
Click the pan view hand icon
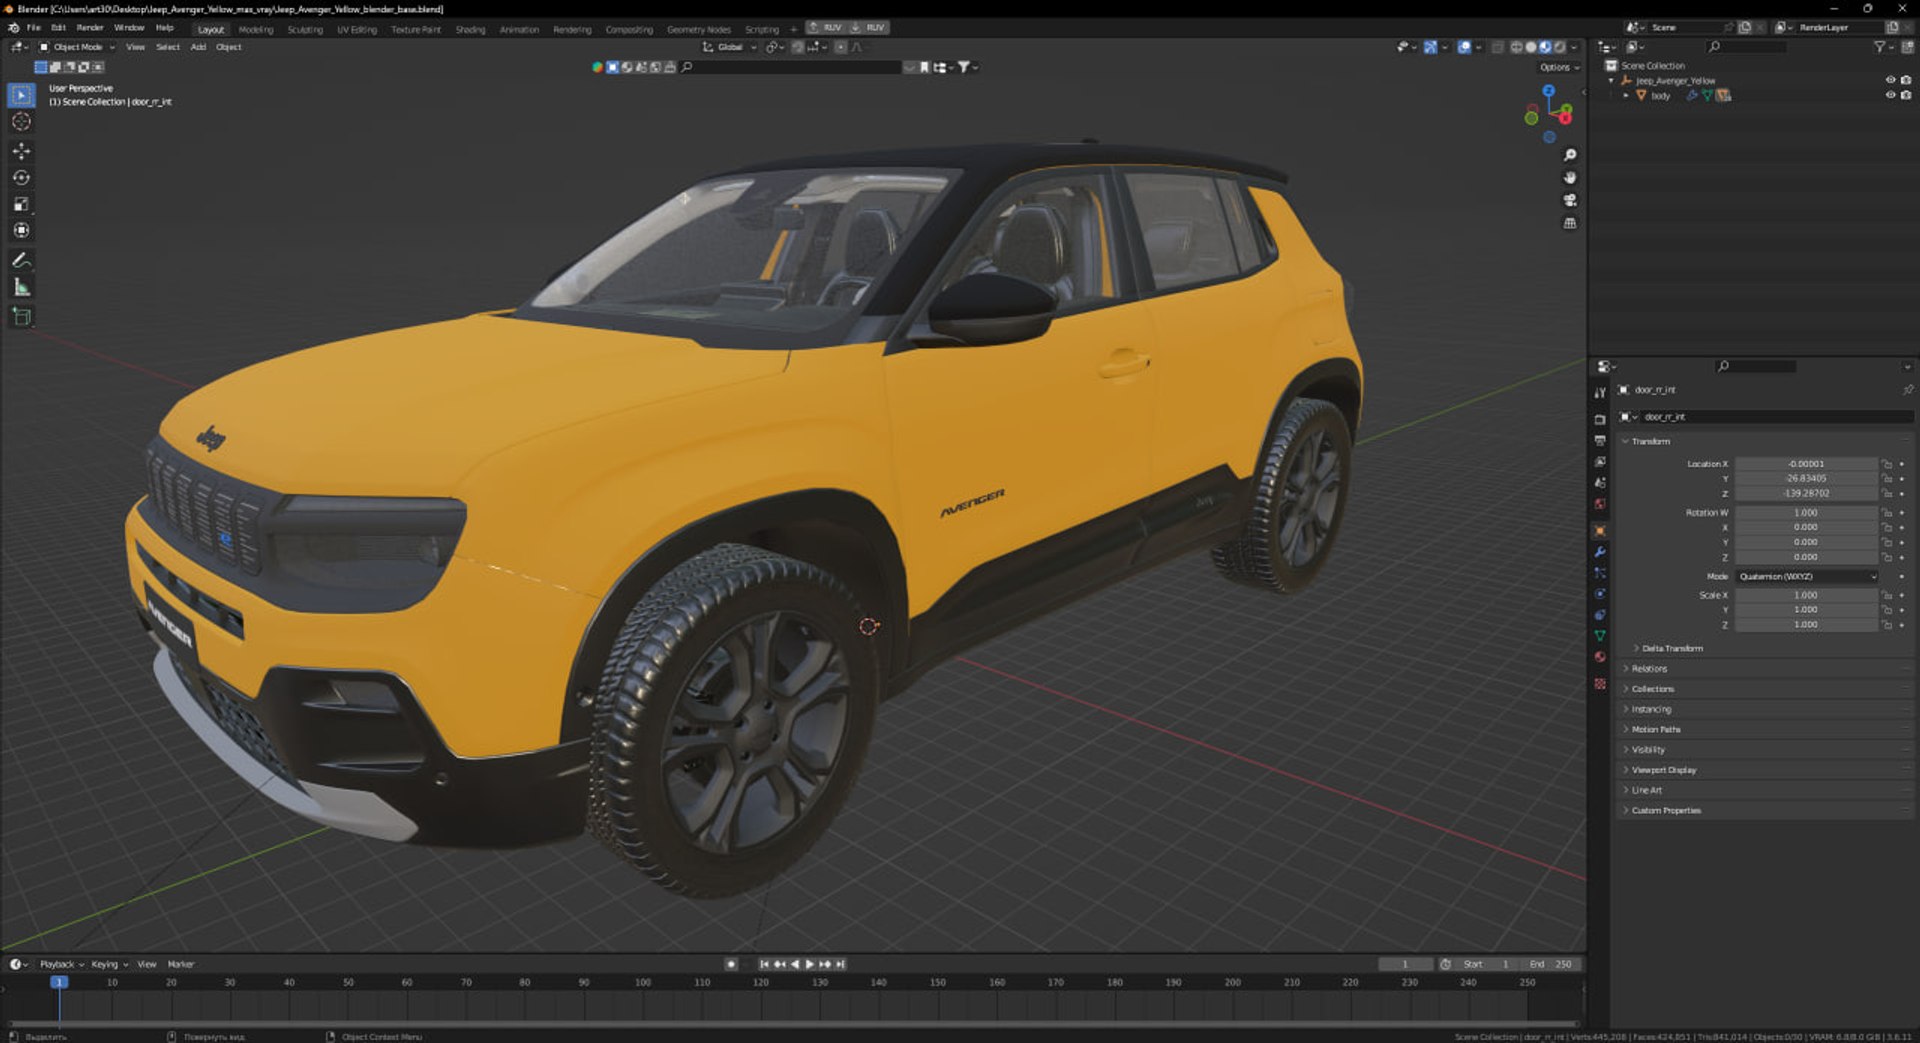click(1570, 178)
